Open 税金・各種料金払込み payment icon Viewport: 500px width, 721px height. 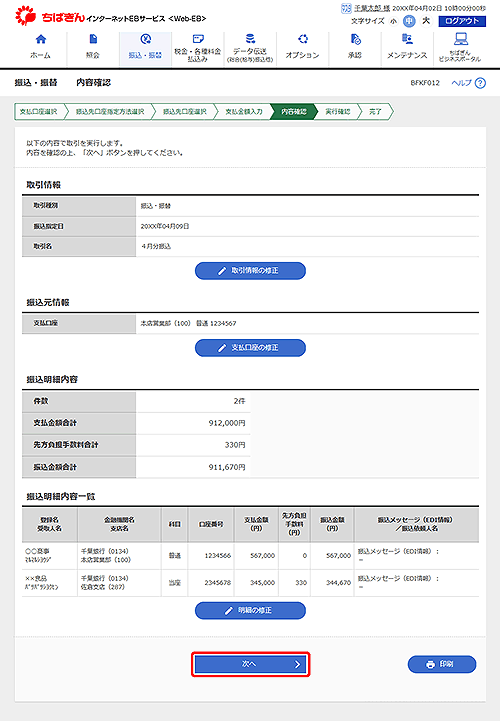198,39
